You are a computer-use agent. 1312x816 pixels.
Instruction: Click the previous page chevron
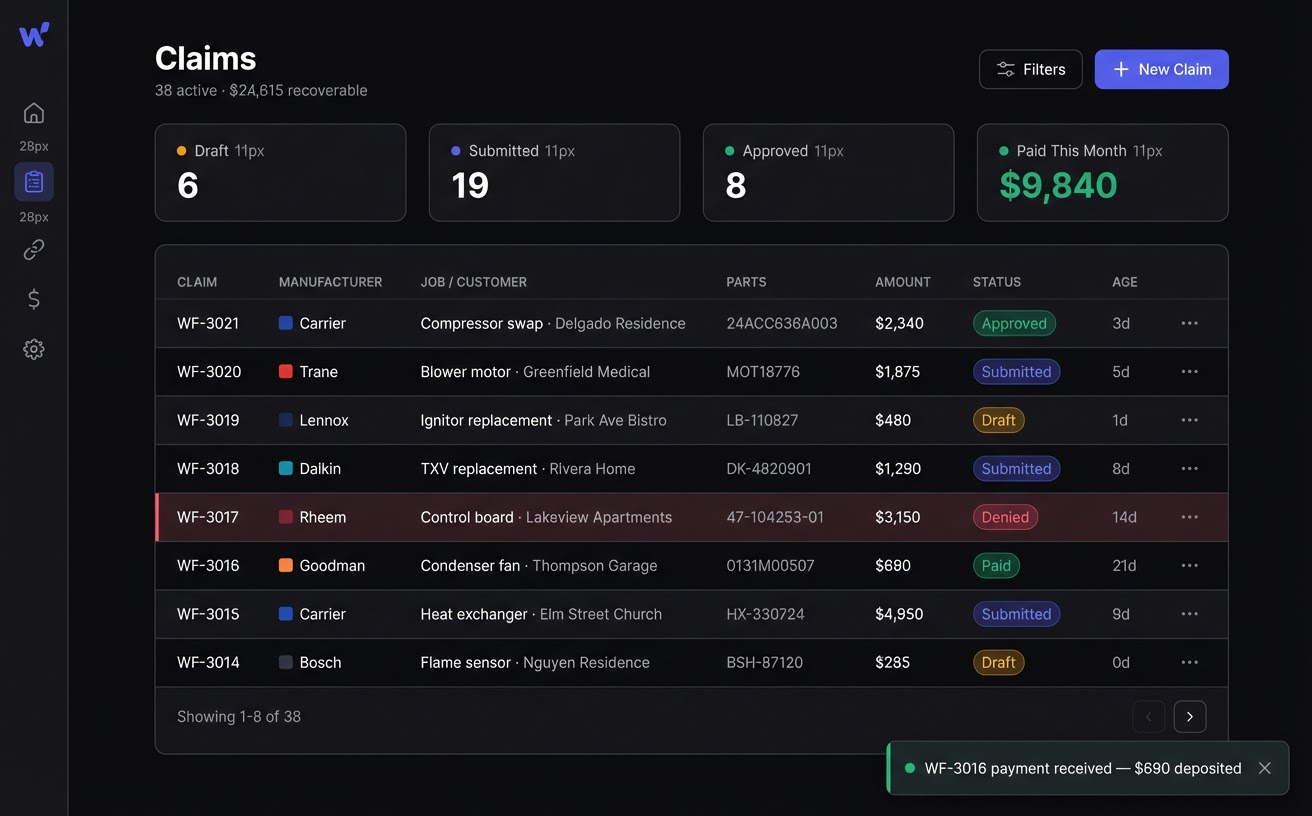tap(1148, 716)
